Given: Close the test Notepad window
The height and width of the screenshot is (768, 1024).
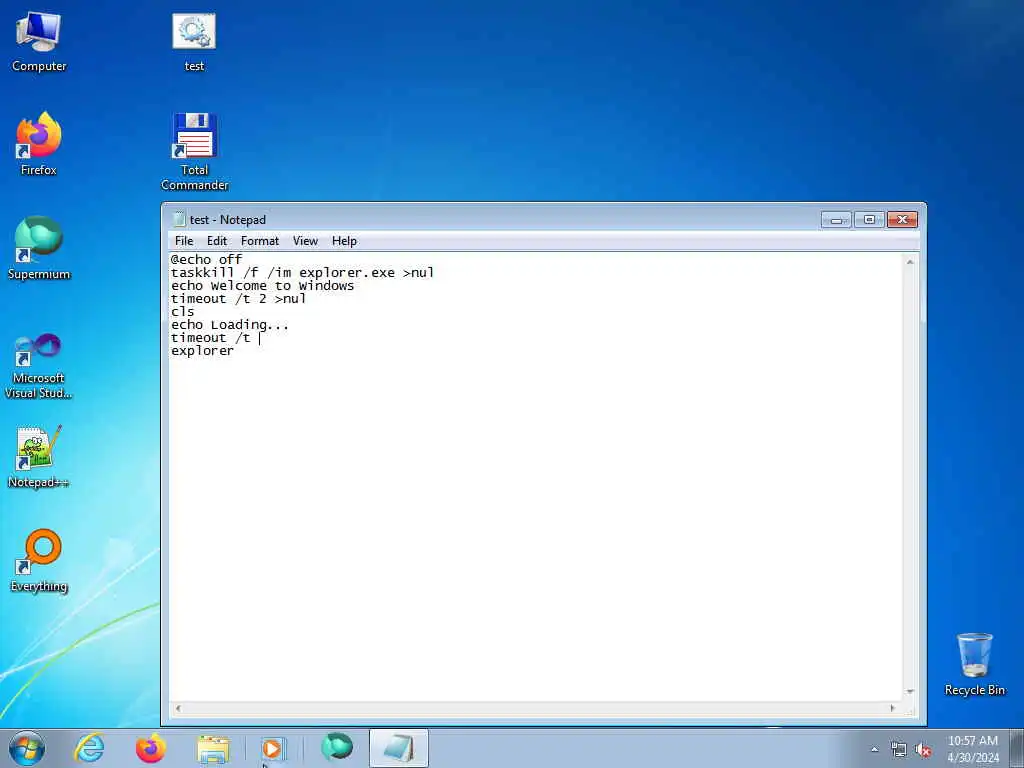Looking at the screenshot, I should [x=902, y=219].
